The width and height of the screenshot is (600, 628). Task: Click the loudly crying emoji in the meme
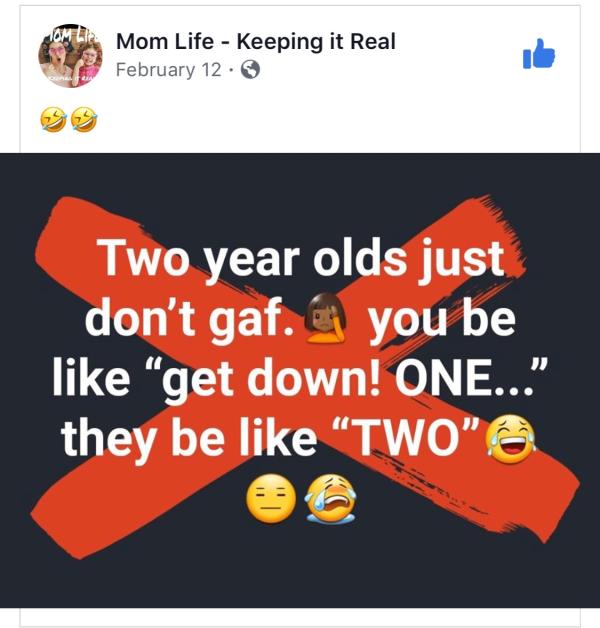tap(331, 498)
